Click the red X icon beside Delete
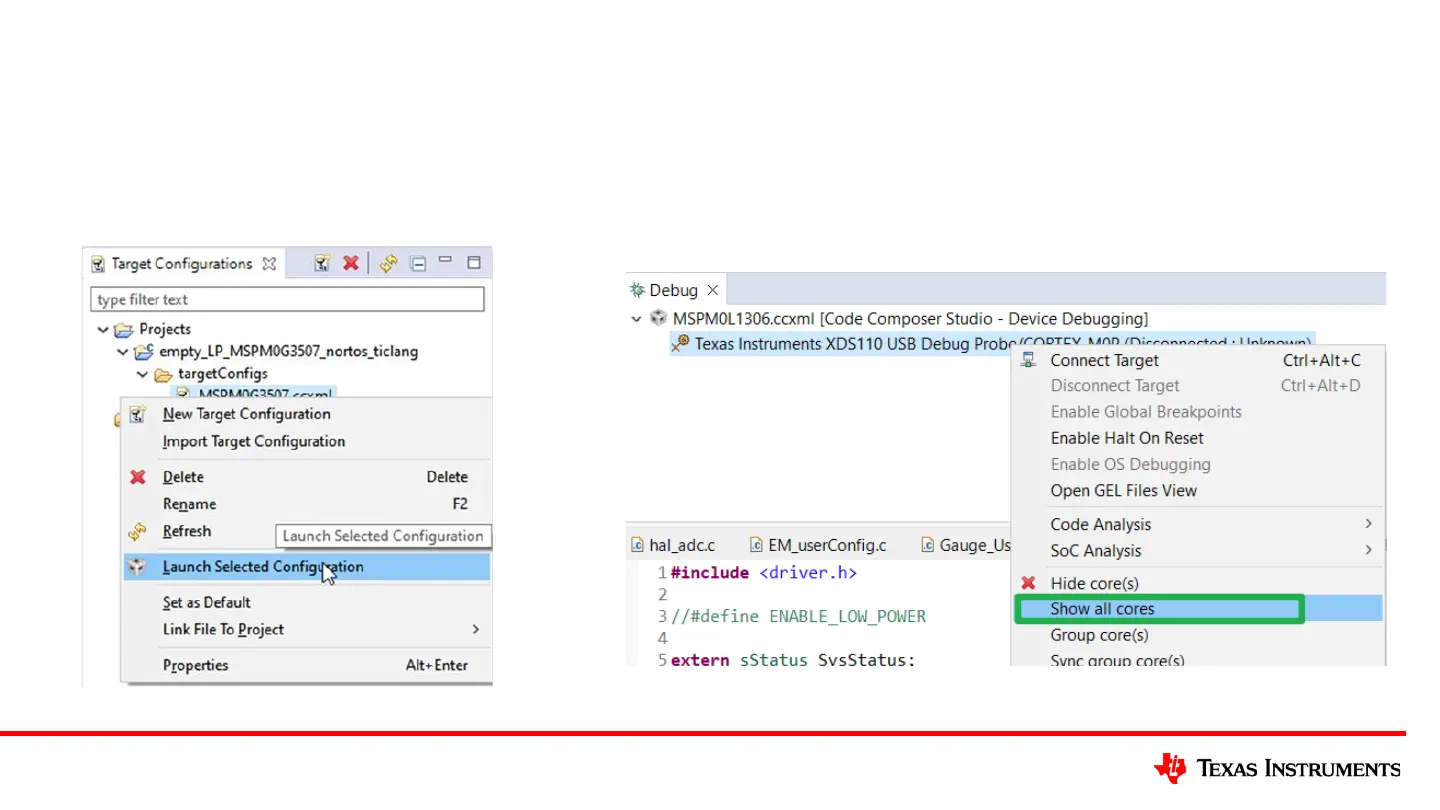1440x810 pixels. [x=138, y=477]
